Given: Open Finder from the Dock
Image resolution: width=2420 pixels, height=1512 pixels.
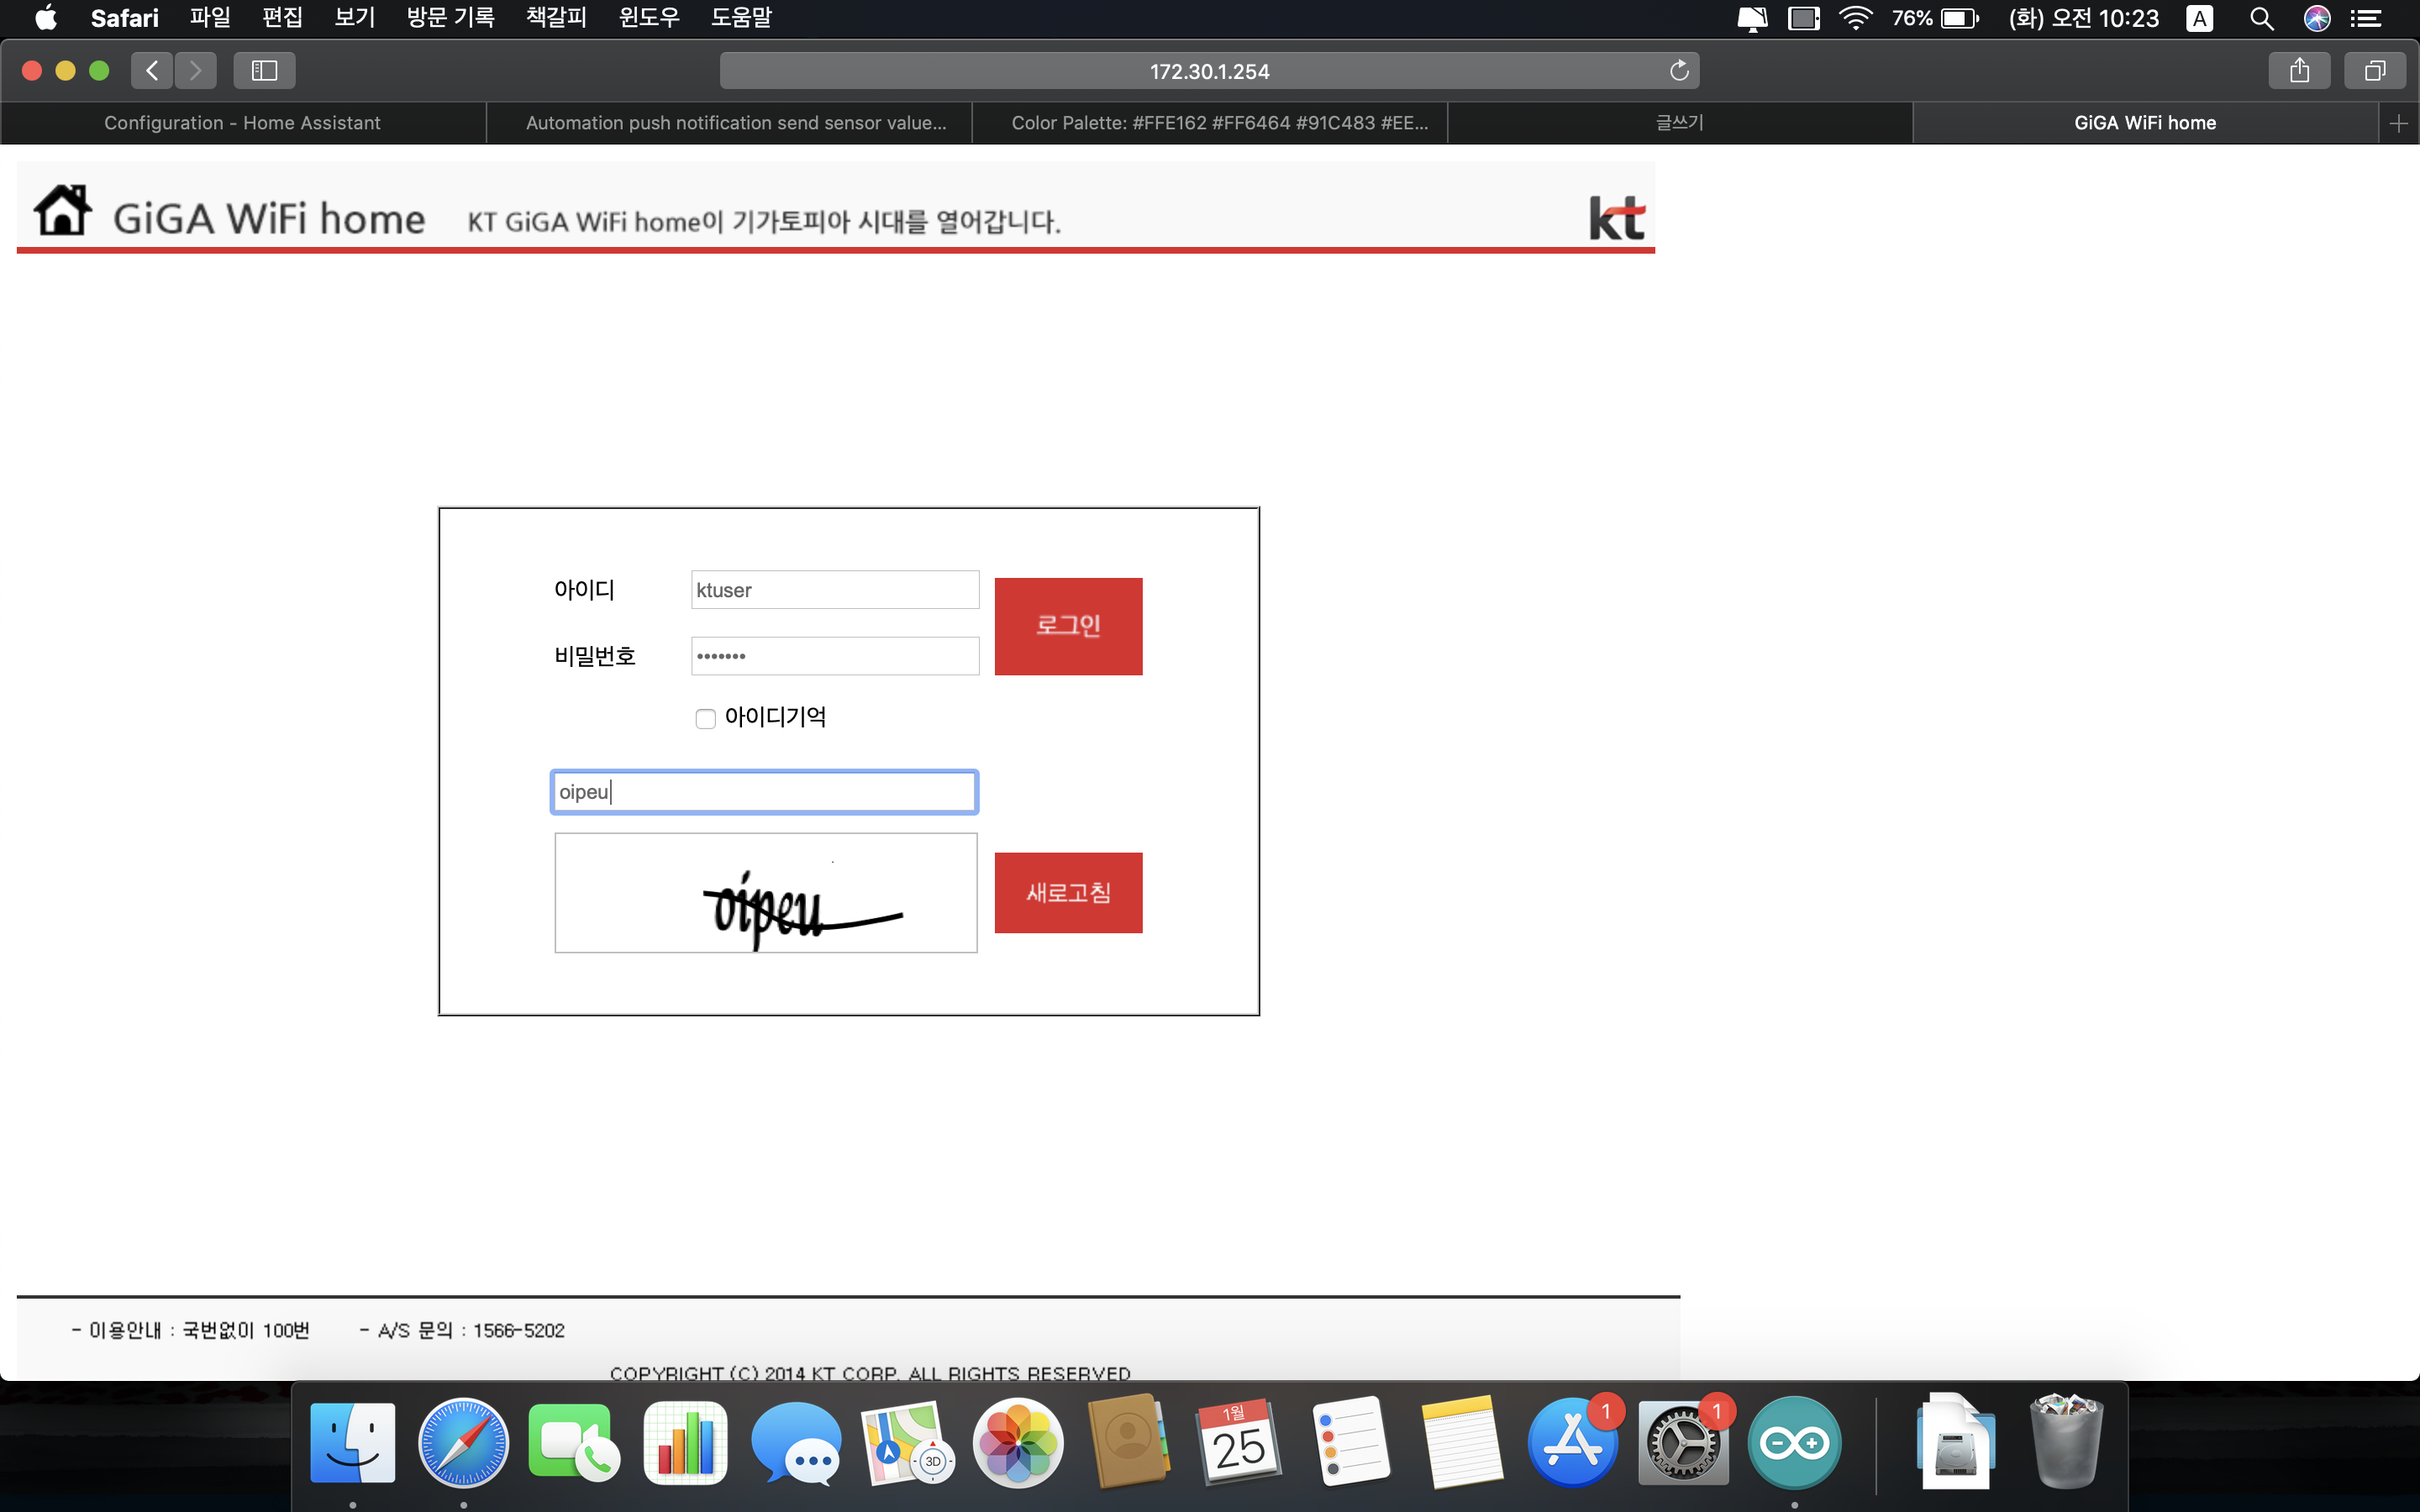Looking at the screenshot, I should 352,1442.
